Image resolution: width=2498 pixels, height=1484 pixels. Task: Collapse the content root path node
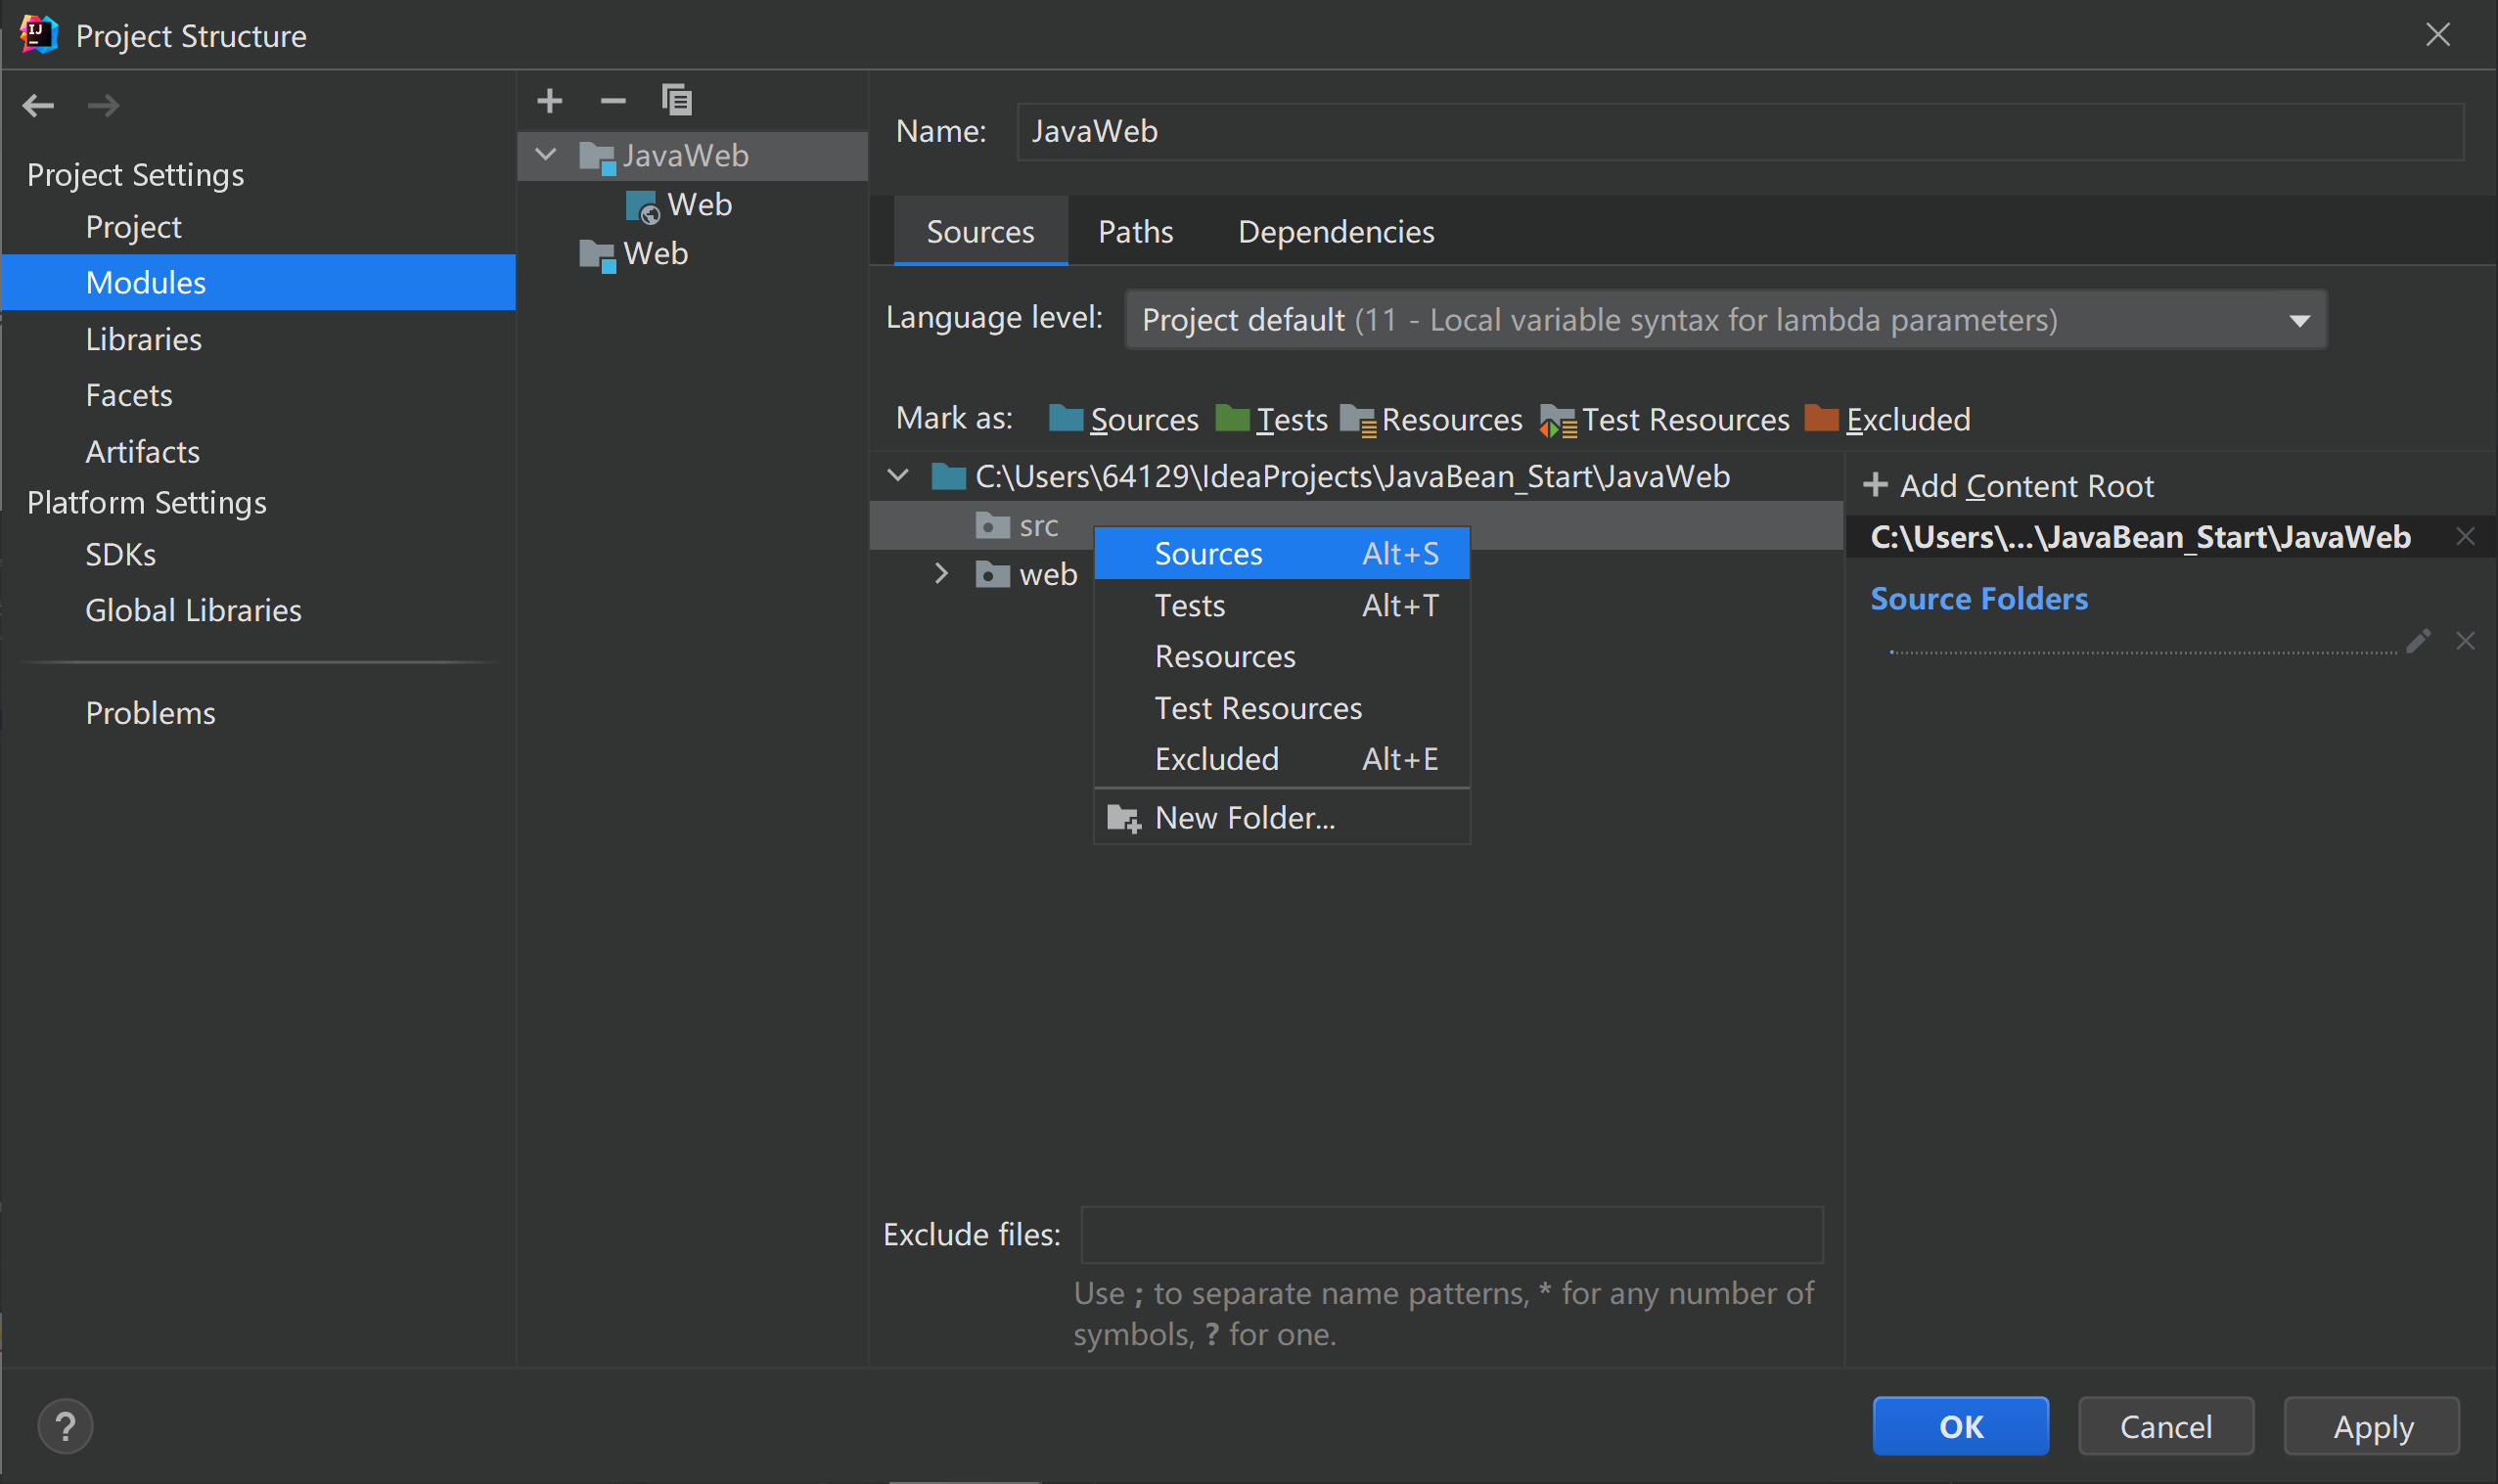pos(898,476)
